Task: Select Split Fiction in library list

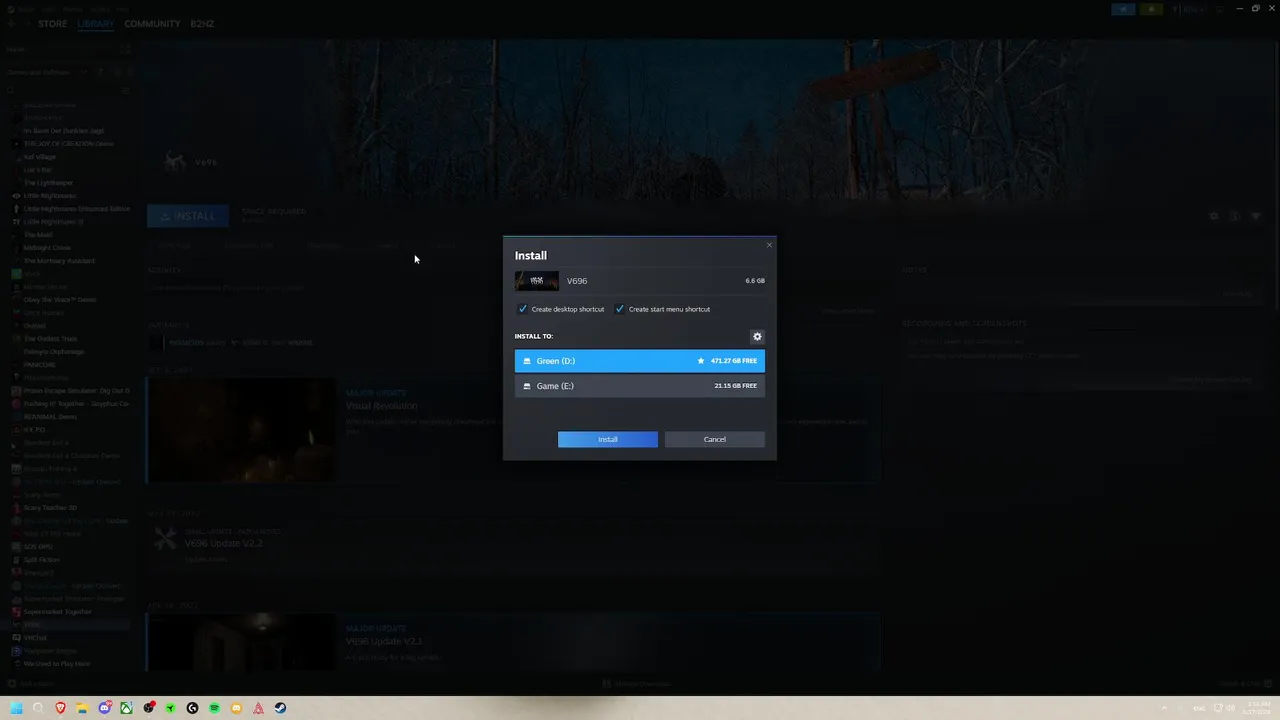Action: 43,560
